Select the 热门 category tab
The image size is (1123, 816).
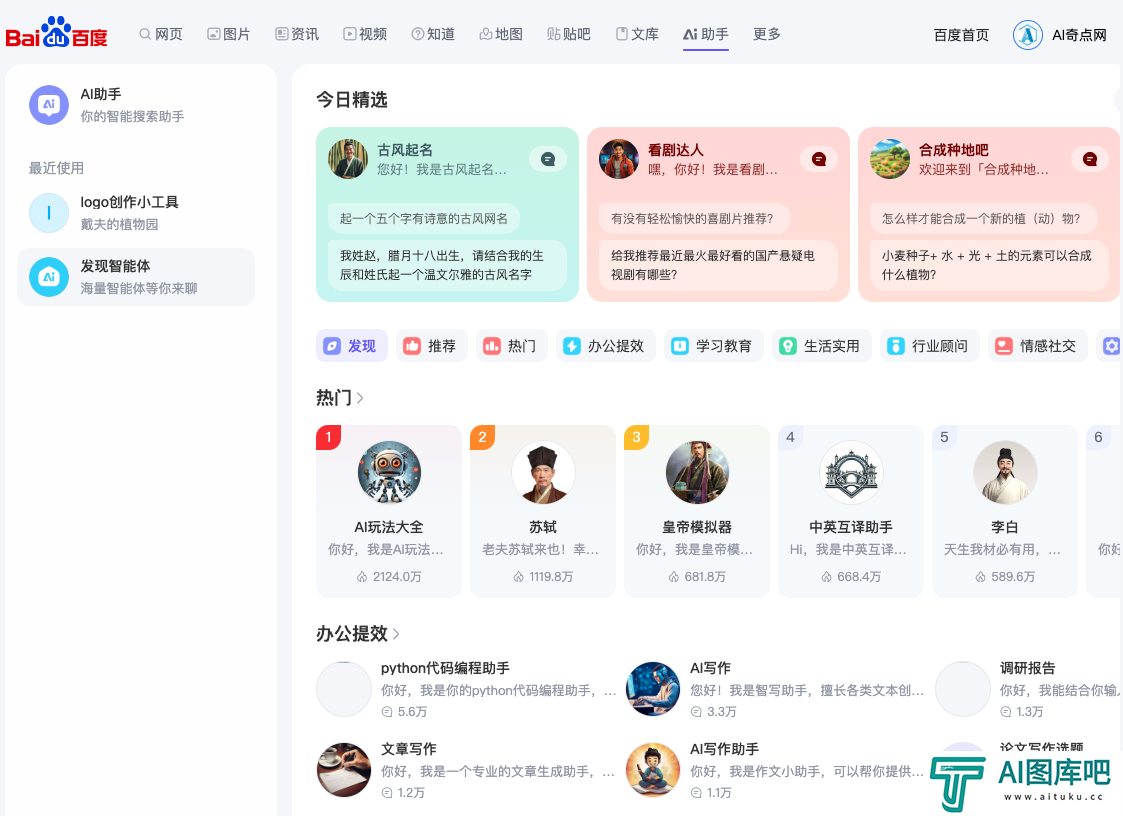511,346
